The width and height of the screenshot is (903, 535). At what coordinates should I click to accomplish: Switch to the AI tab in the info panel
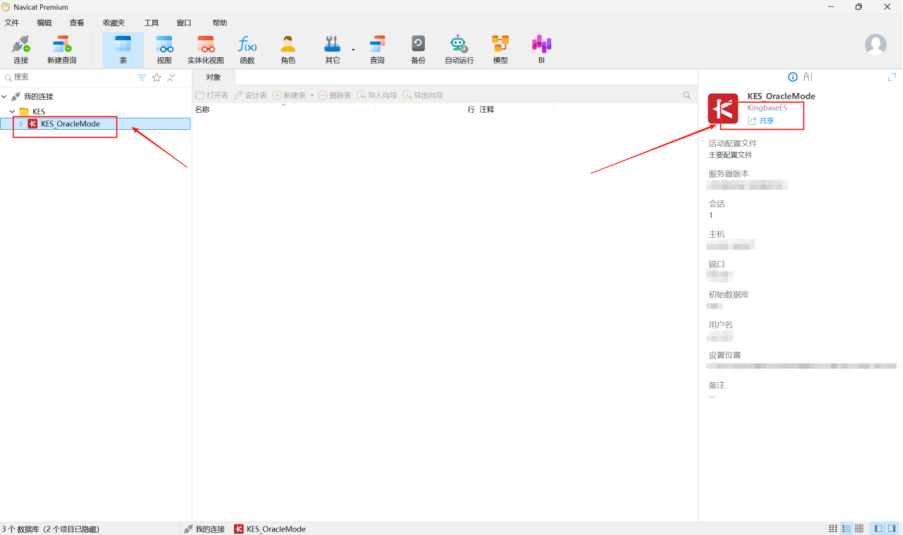(x=808, y=77)
